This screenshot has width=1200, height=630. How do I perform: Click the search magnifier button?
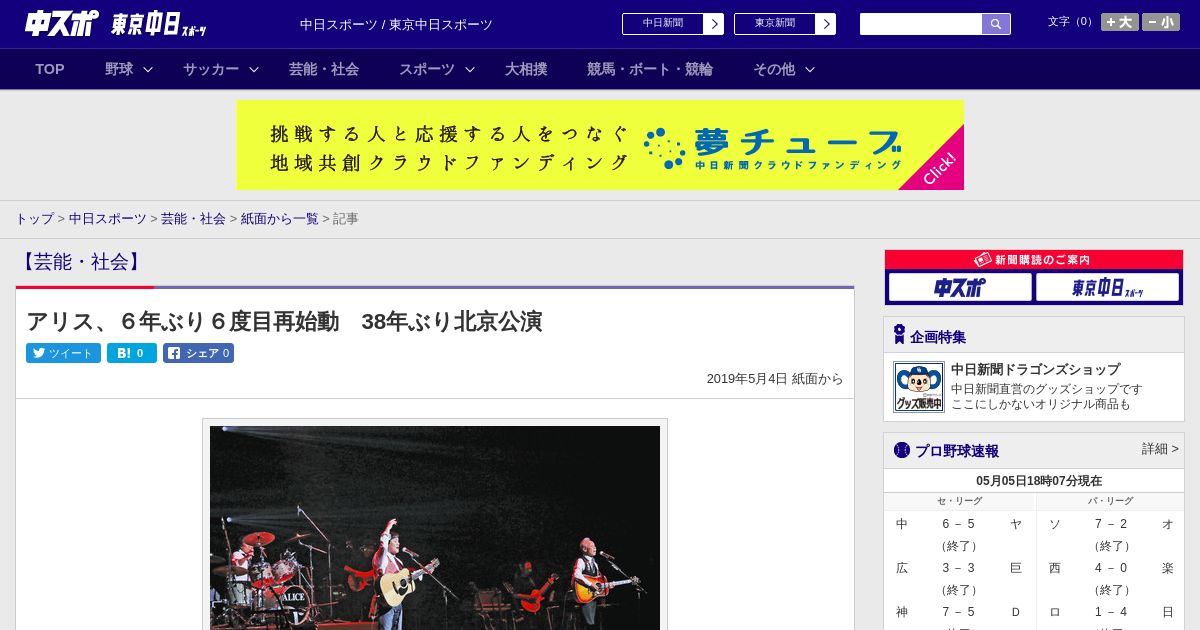[x=996, y=24]
